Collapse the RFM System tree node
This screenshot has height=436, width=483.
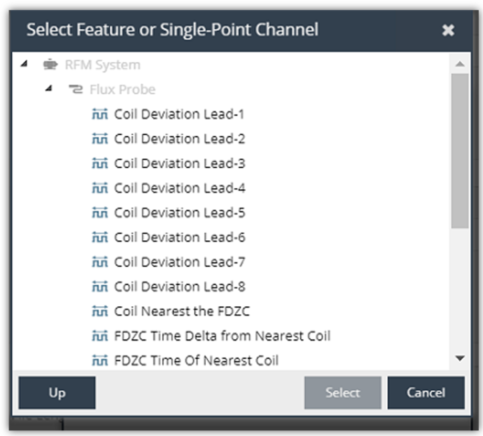pos(24,63)
